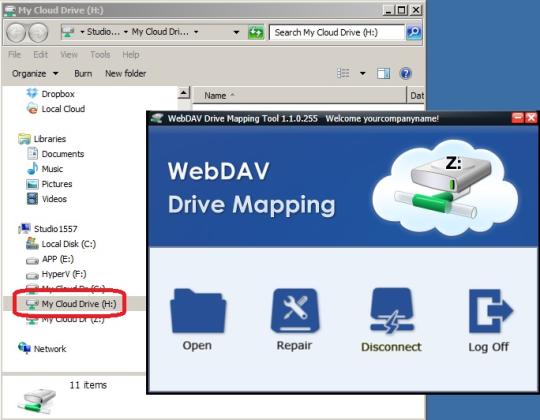Change the view with the view icon

343,73
